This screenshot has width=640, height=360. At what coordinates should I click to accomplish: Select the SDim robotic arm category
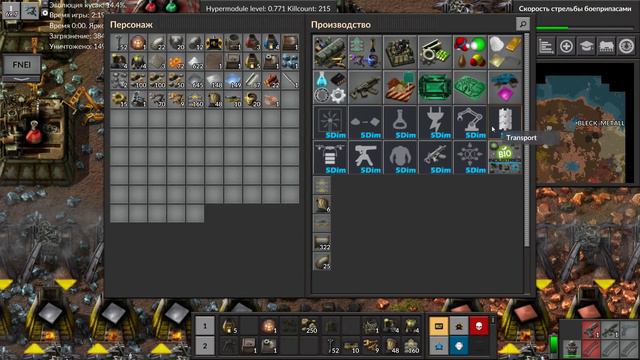(470, 122)
